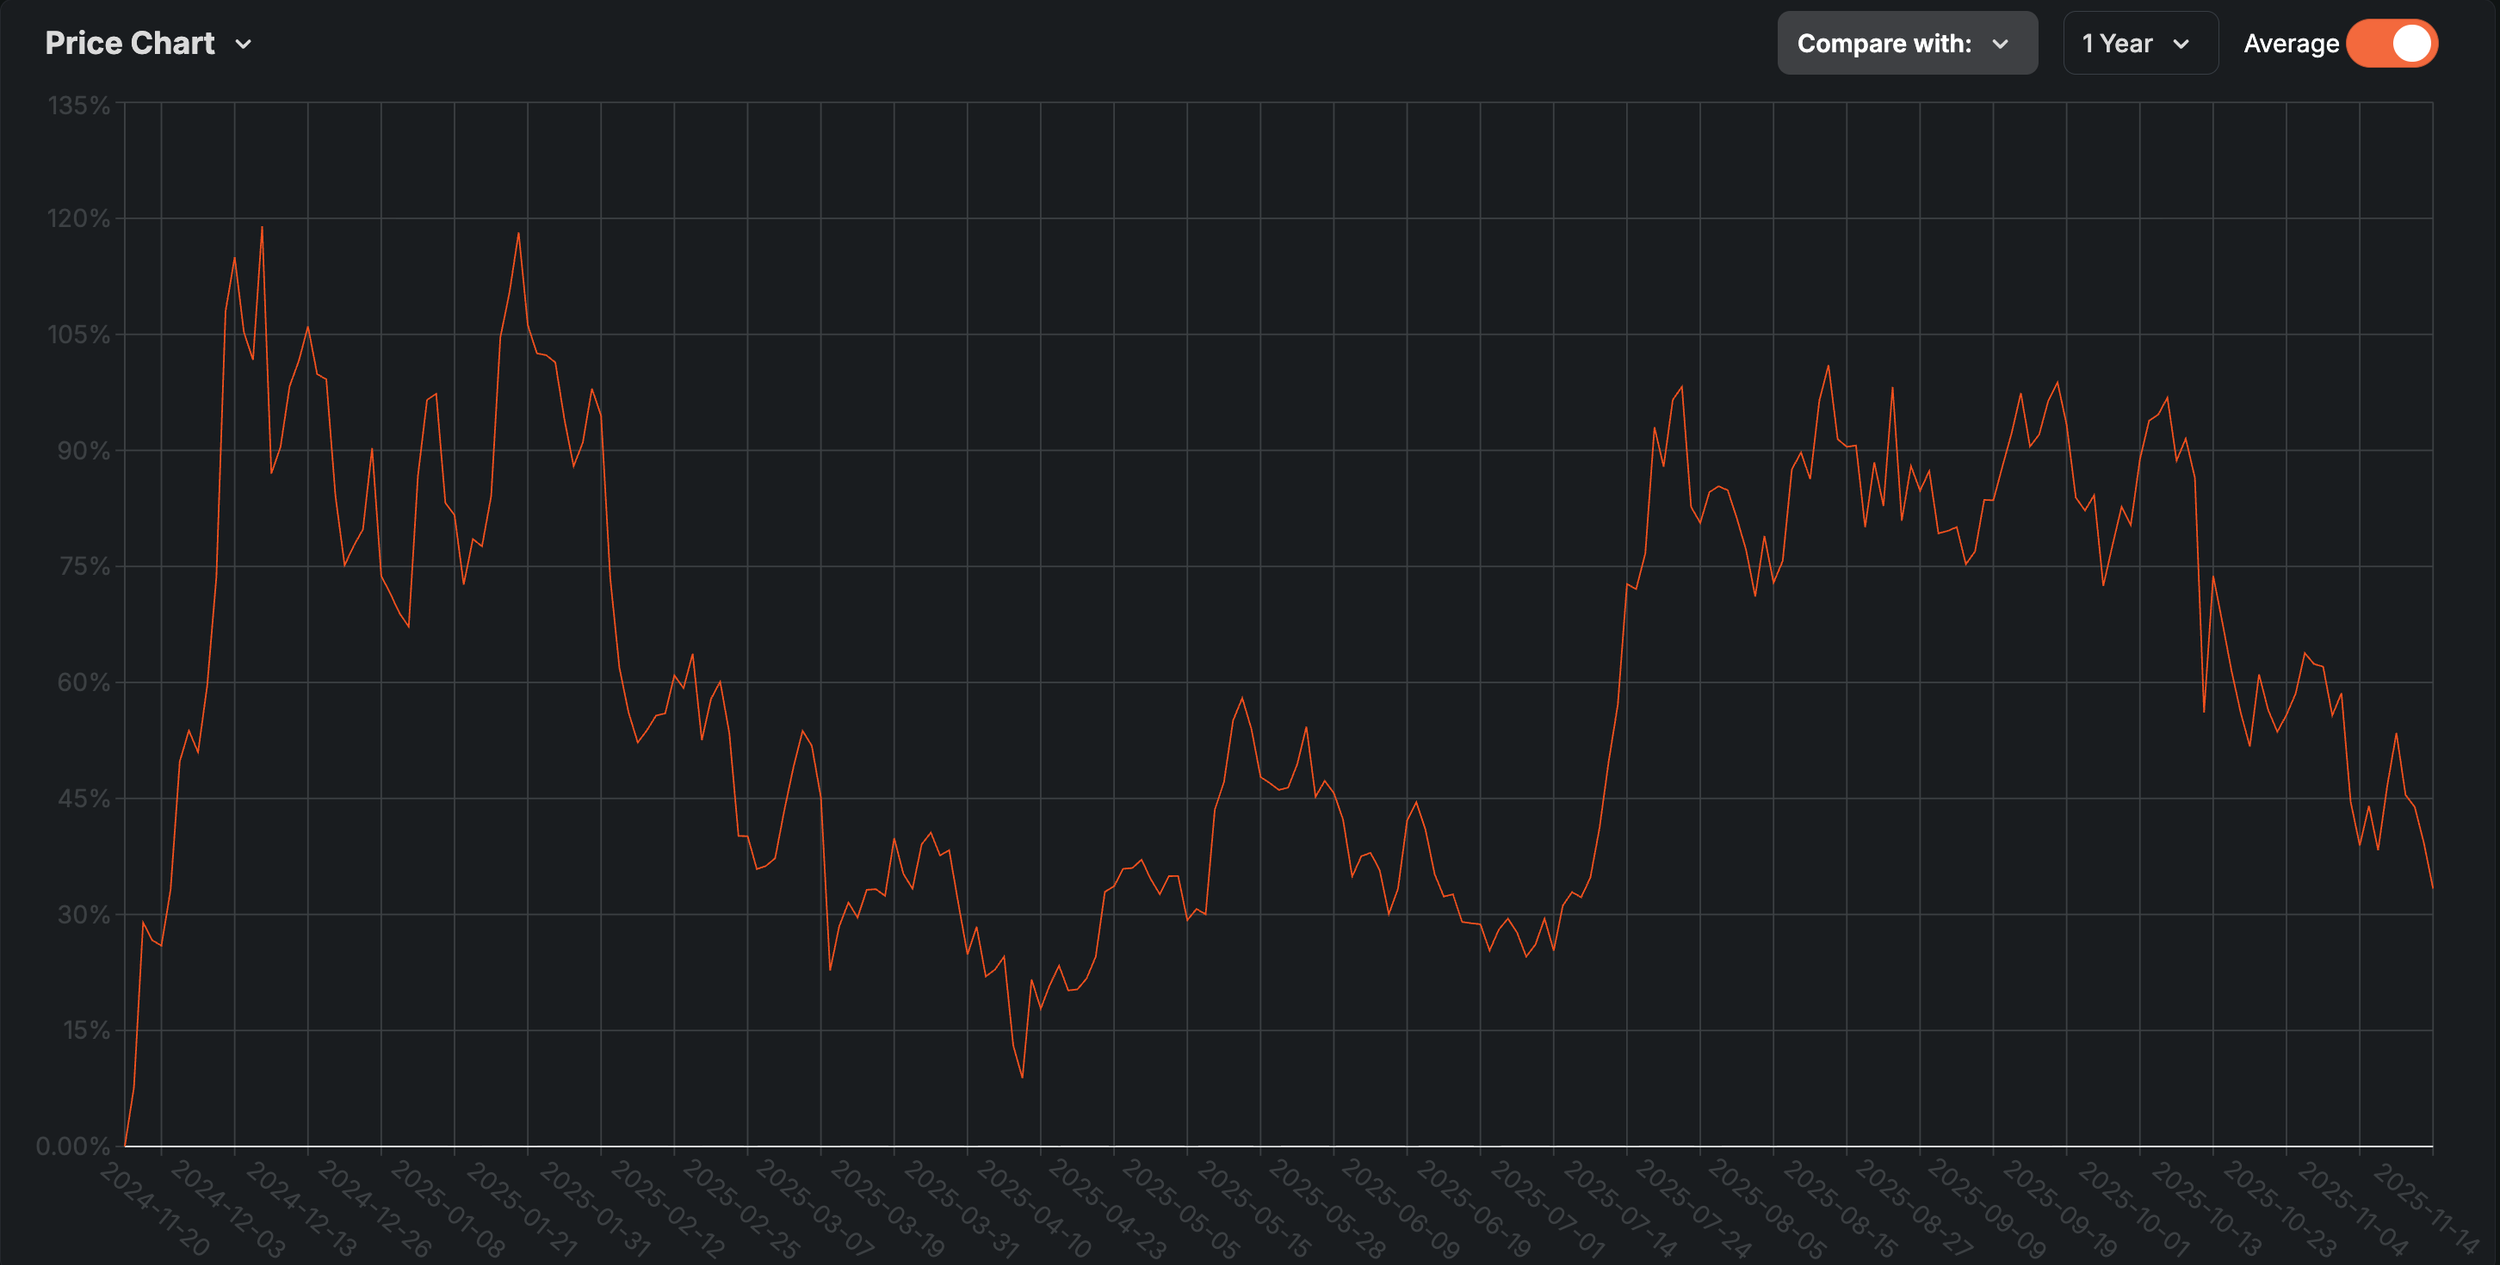Click the 0.00% baseline axis label
Screen dimensions: 2500x1265
(73, 1146)
